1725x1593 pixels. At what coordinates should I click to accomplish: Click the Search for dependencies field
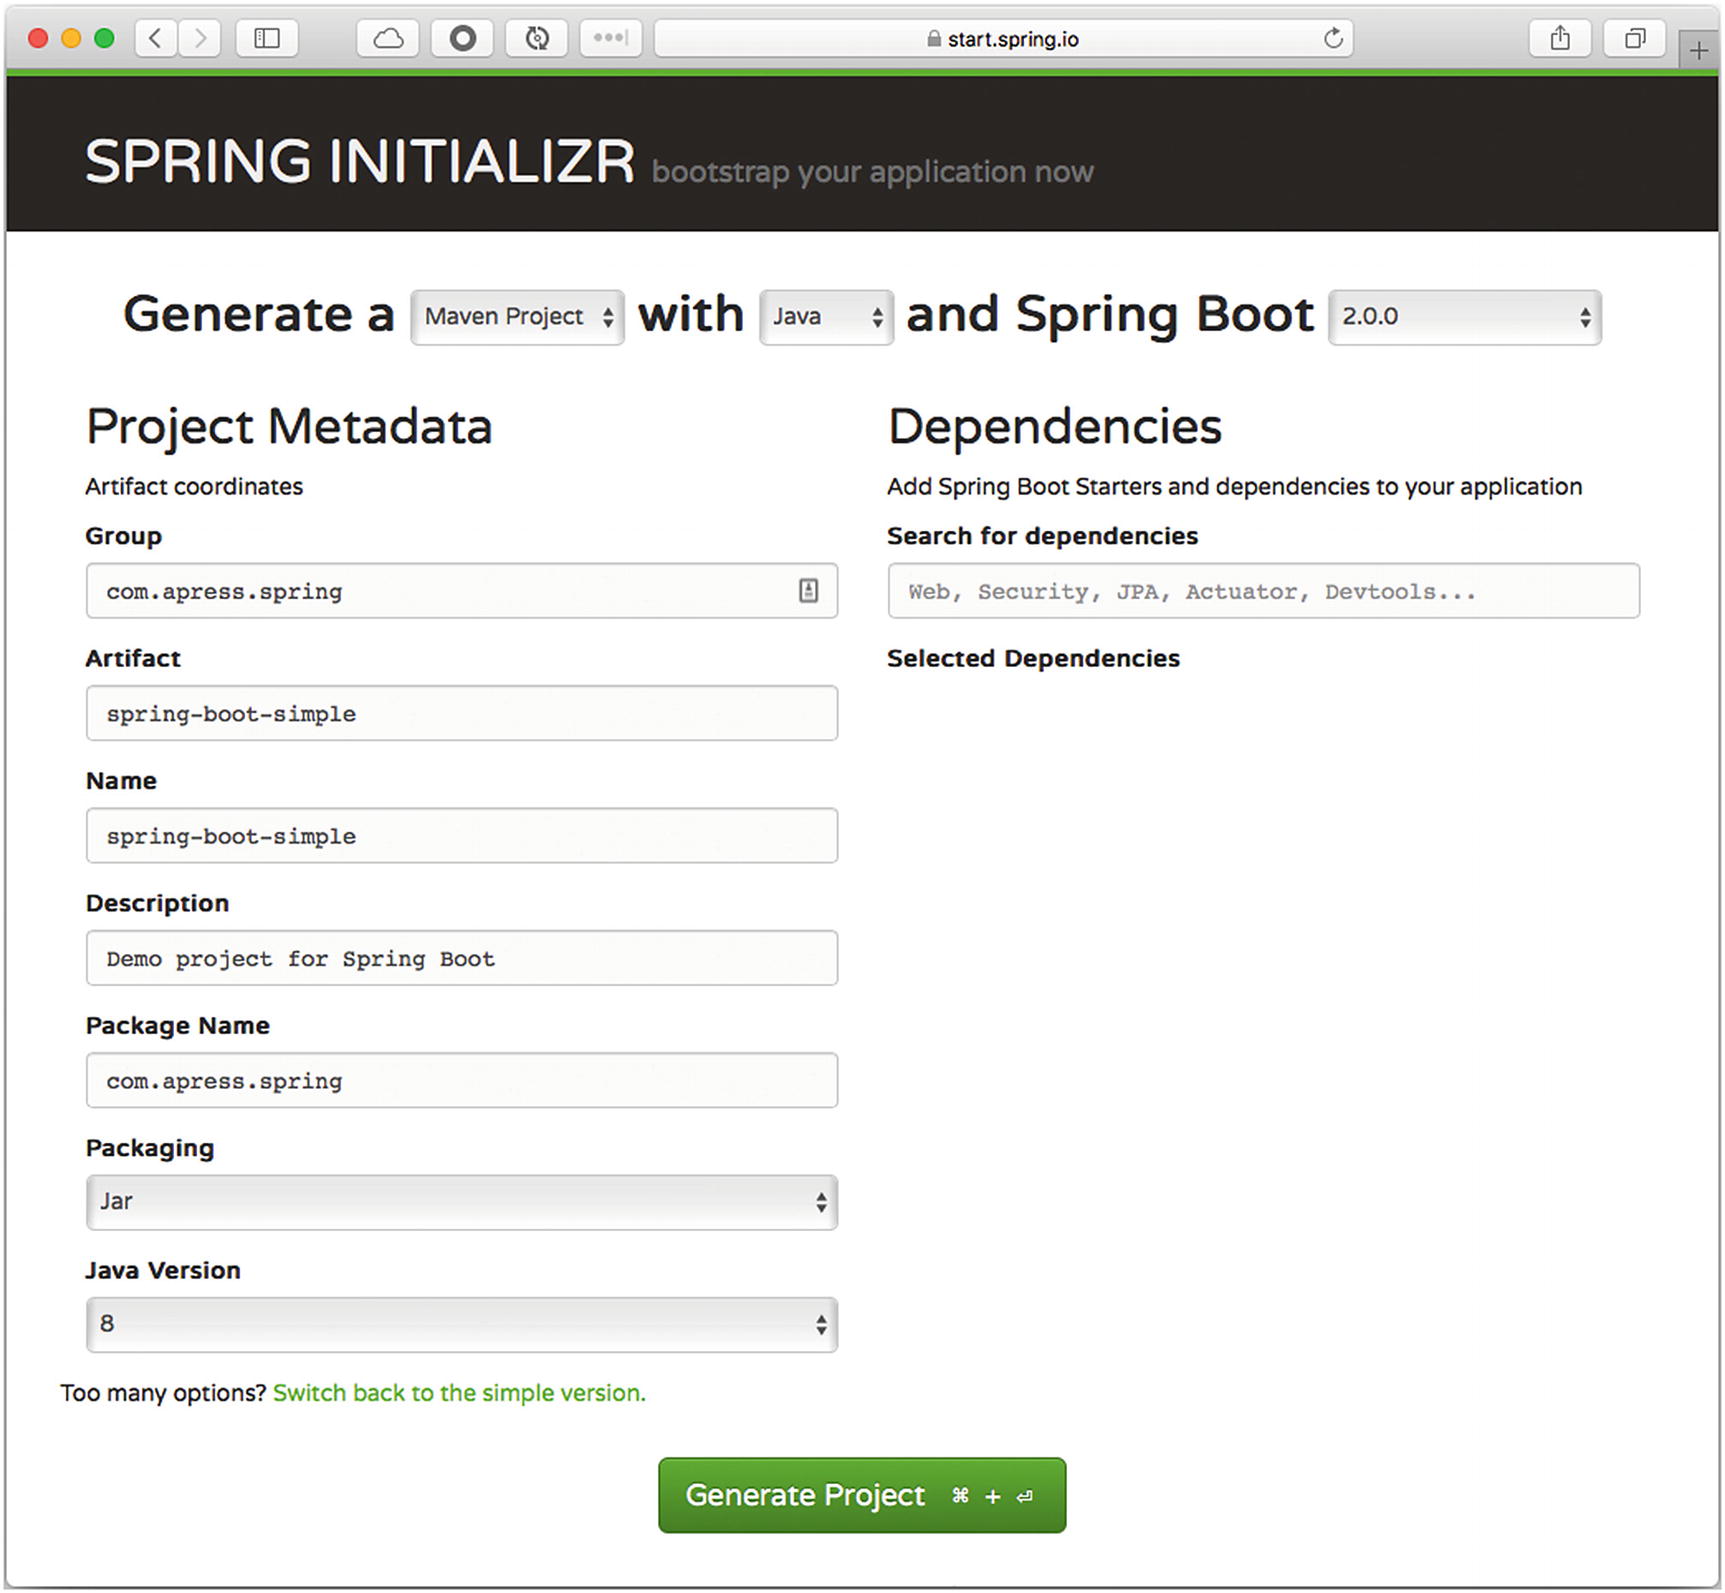point(1263,591)
